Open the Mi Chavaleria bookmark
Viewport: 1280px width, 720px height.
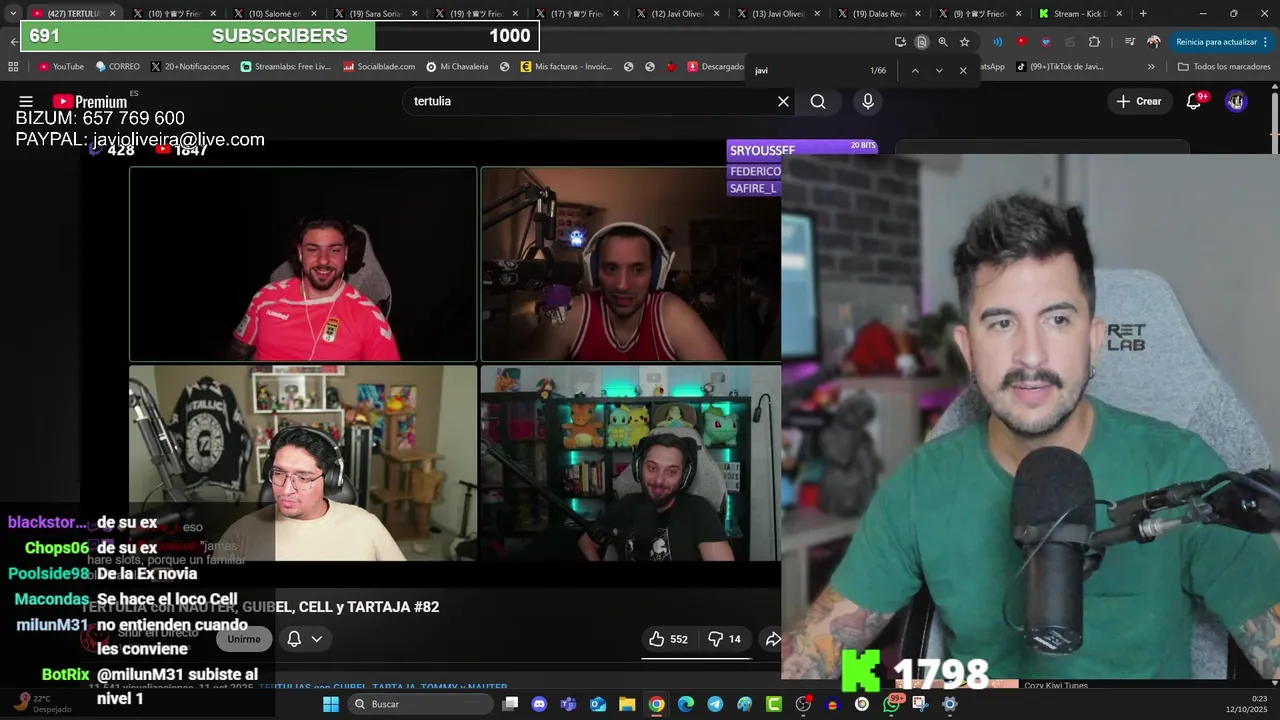coord(457,67)
